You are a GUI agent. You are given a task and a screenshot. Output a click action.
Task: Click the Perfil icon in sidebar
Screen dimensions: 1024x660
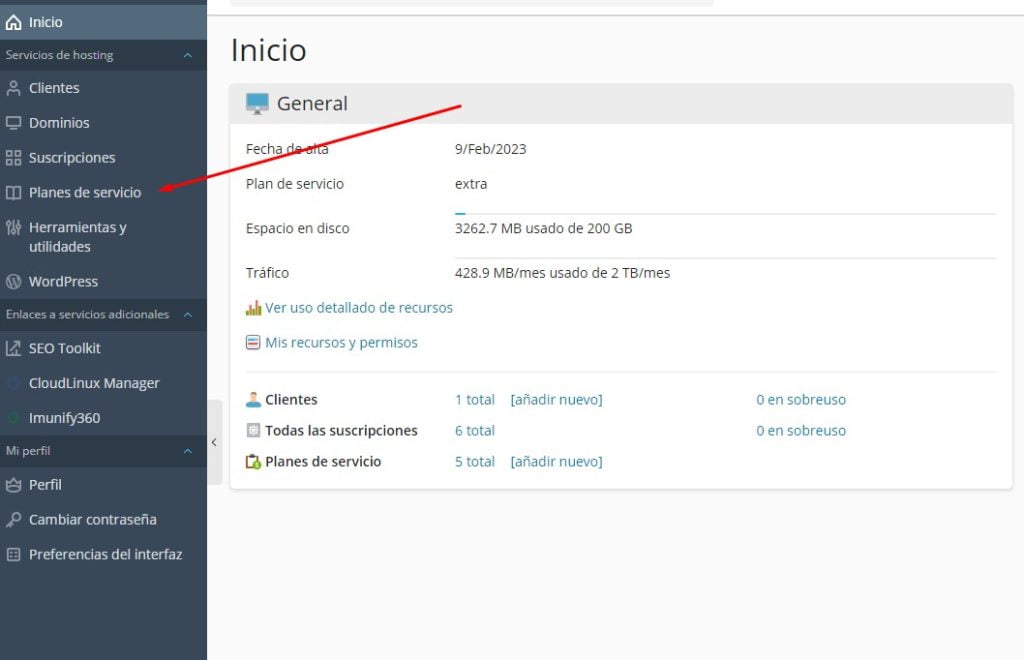(x=13, y=485)
